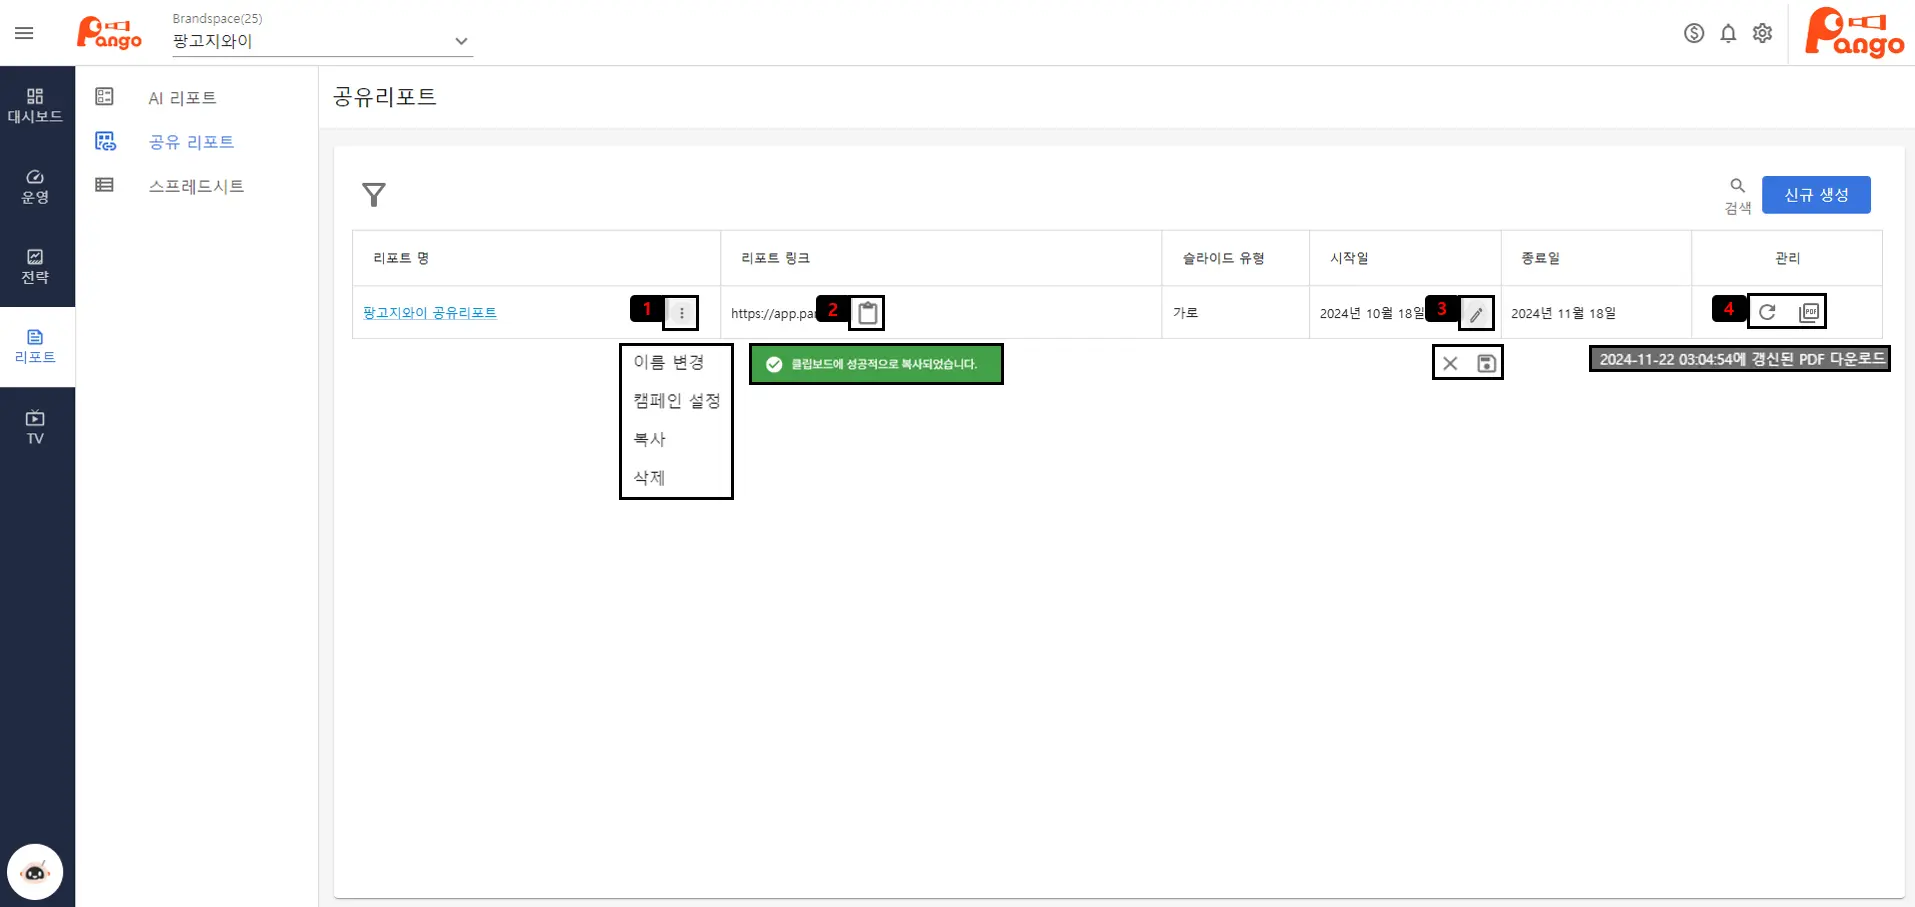
Task: Open the 팡고지와이 공유리포트 link
Action: pos(430,313)
